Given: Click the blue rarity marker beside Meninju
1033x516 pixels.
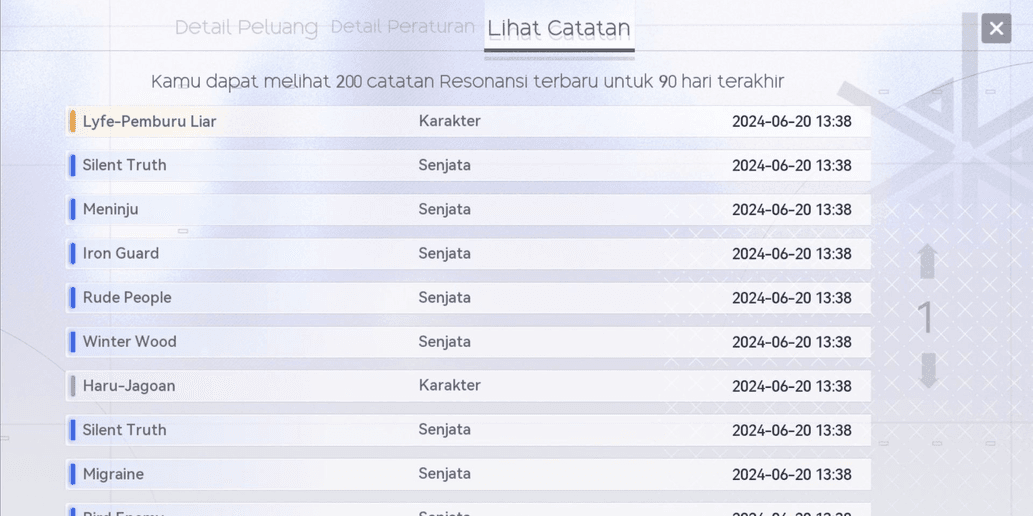Looking at the screenshot, I should click(72, 210).
